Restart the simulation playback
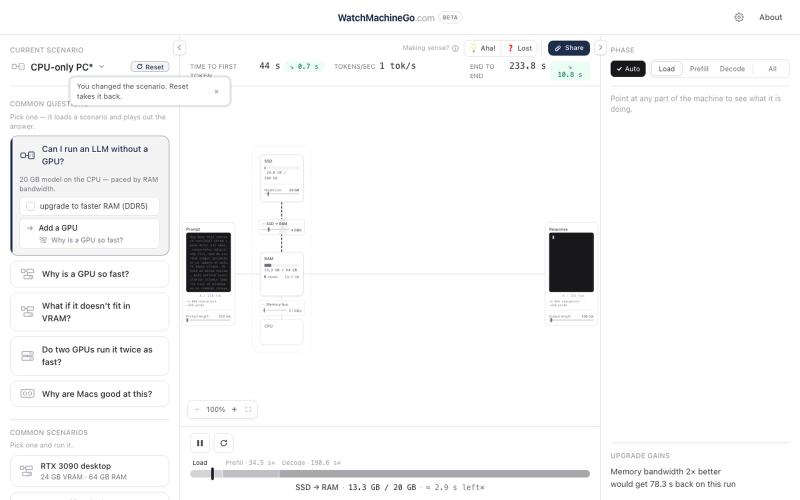This screenshot has width=800, height=500. [223, 443]
